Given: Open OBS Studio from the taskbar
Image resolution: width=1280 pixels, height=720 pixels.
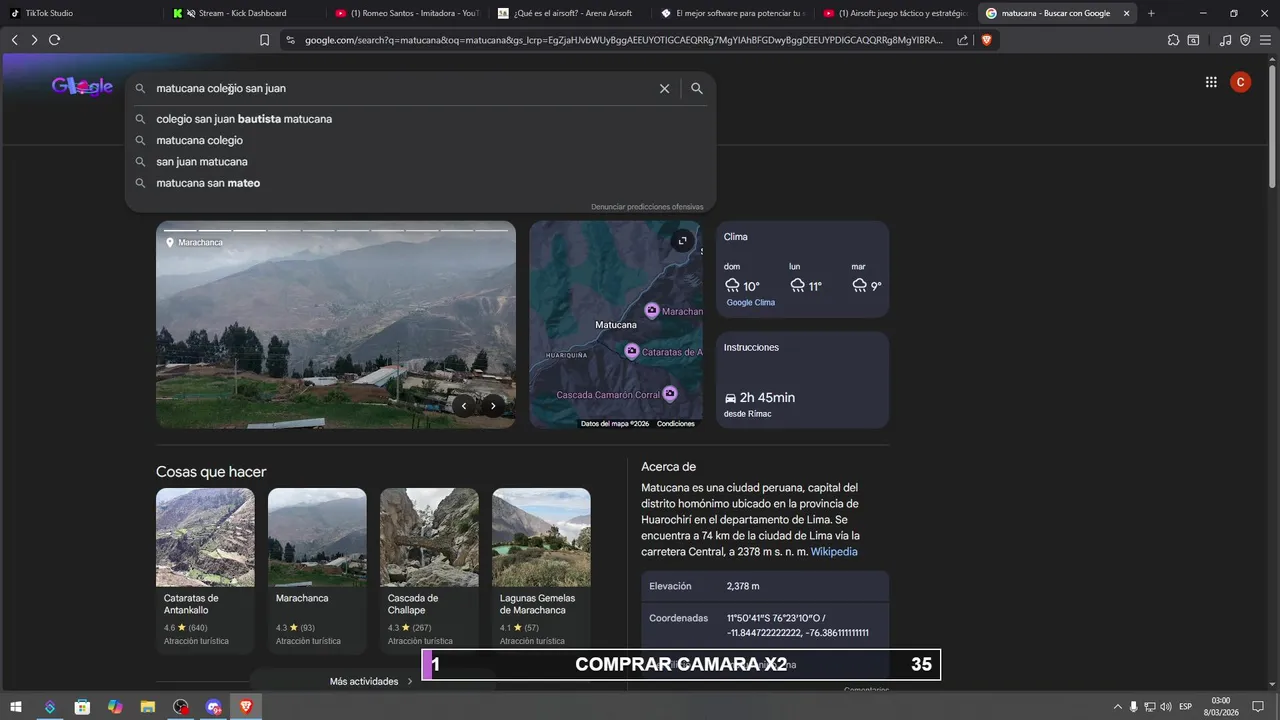Looking at the screenshot, I should [180, 707].
